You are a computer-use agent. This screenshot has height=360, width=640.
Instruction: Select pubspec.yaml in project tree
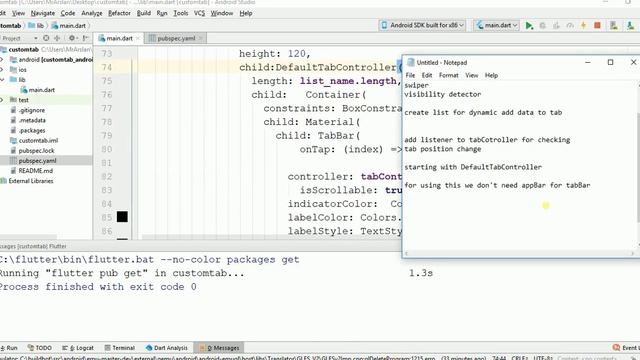point(33,161)
